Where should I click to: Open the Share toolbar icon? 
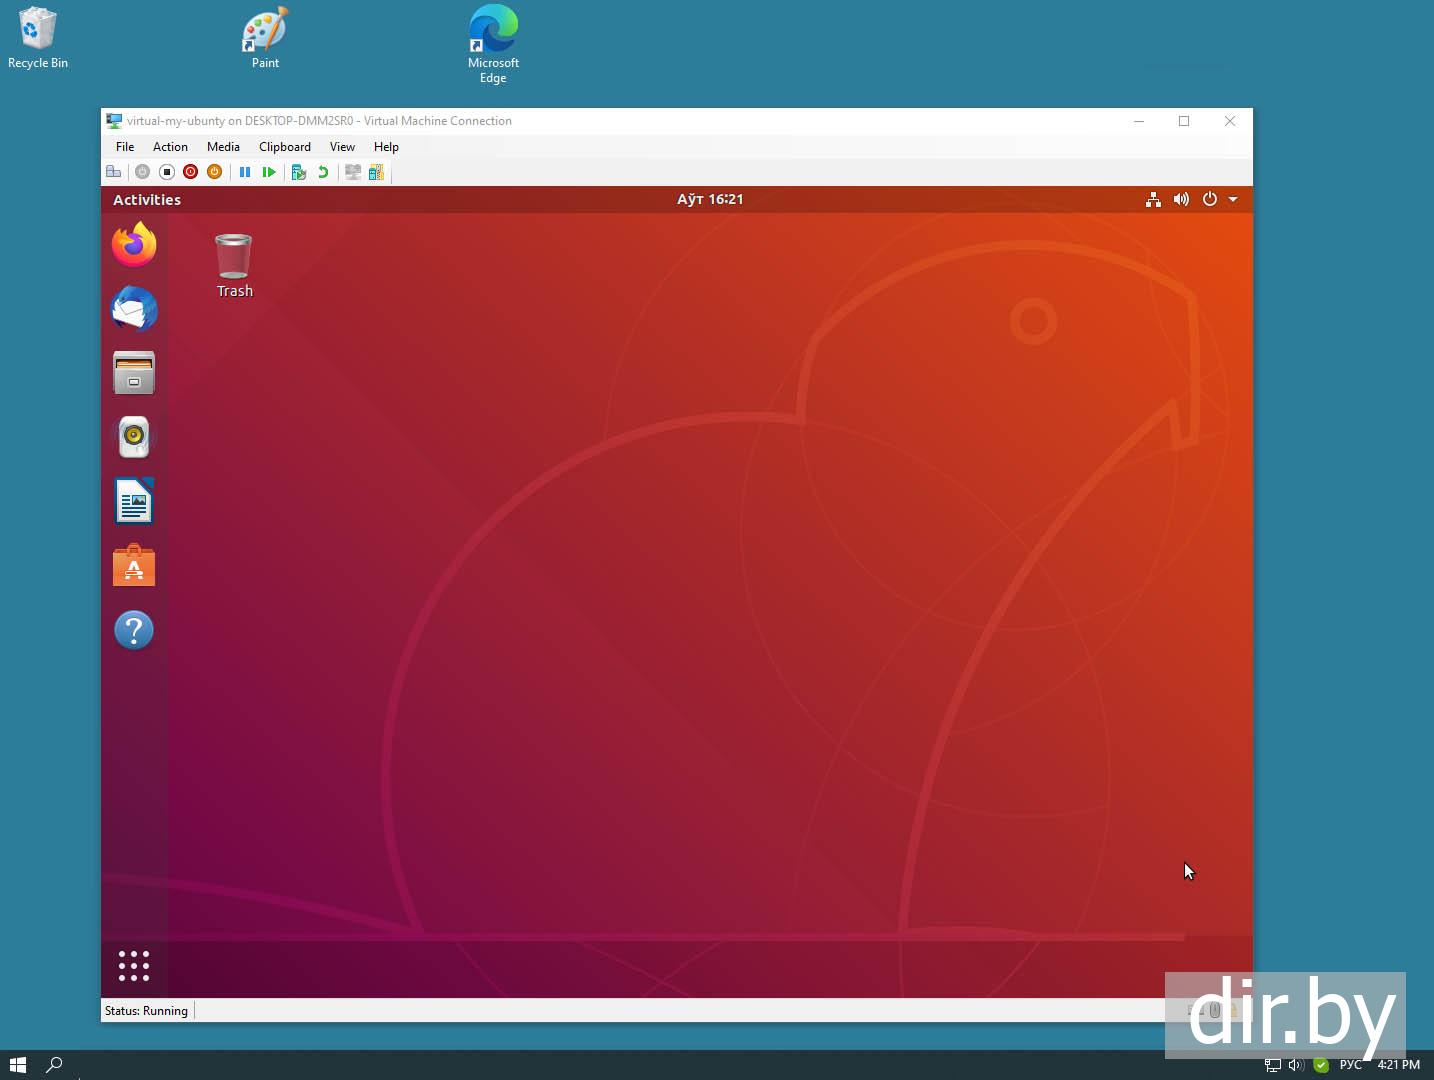click(x=376, y=172)
